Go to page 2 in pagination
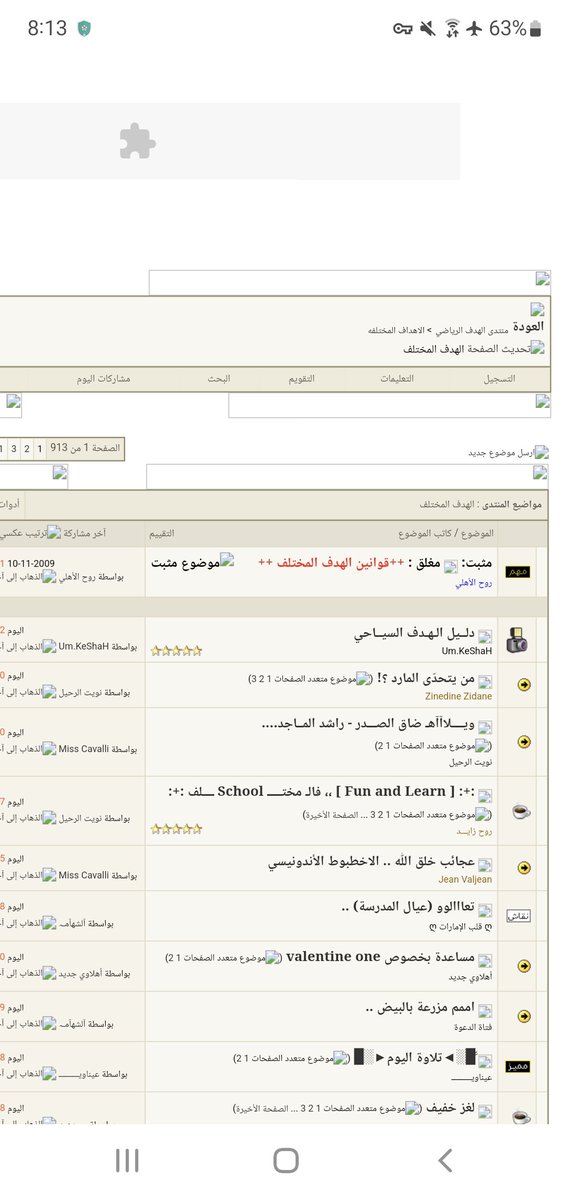The image size is (568, 1200). tap(27, 449)
